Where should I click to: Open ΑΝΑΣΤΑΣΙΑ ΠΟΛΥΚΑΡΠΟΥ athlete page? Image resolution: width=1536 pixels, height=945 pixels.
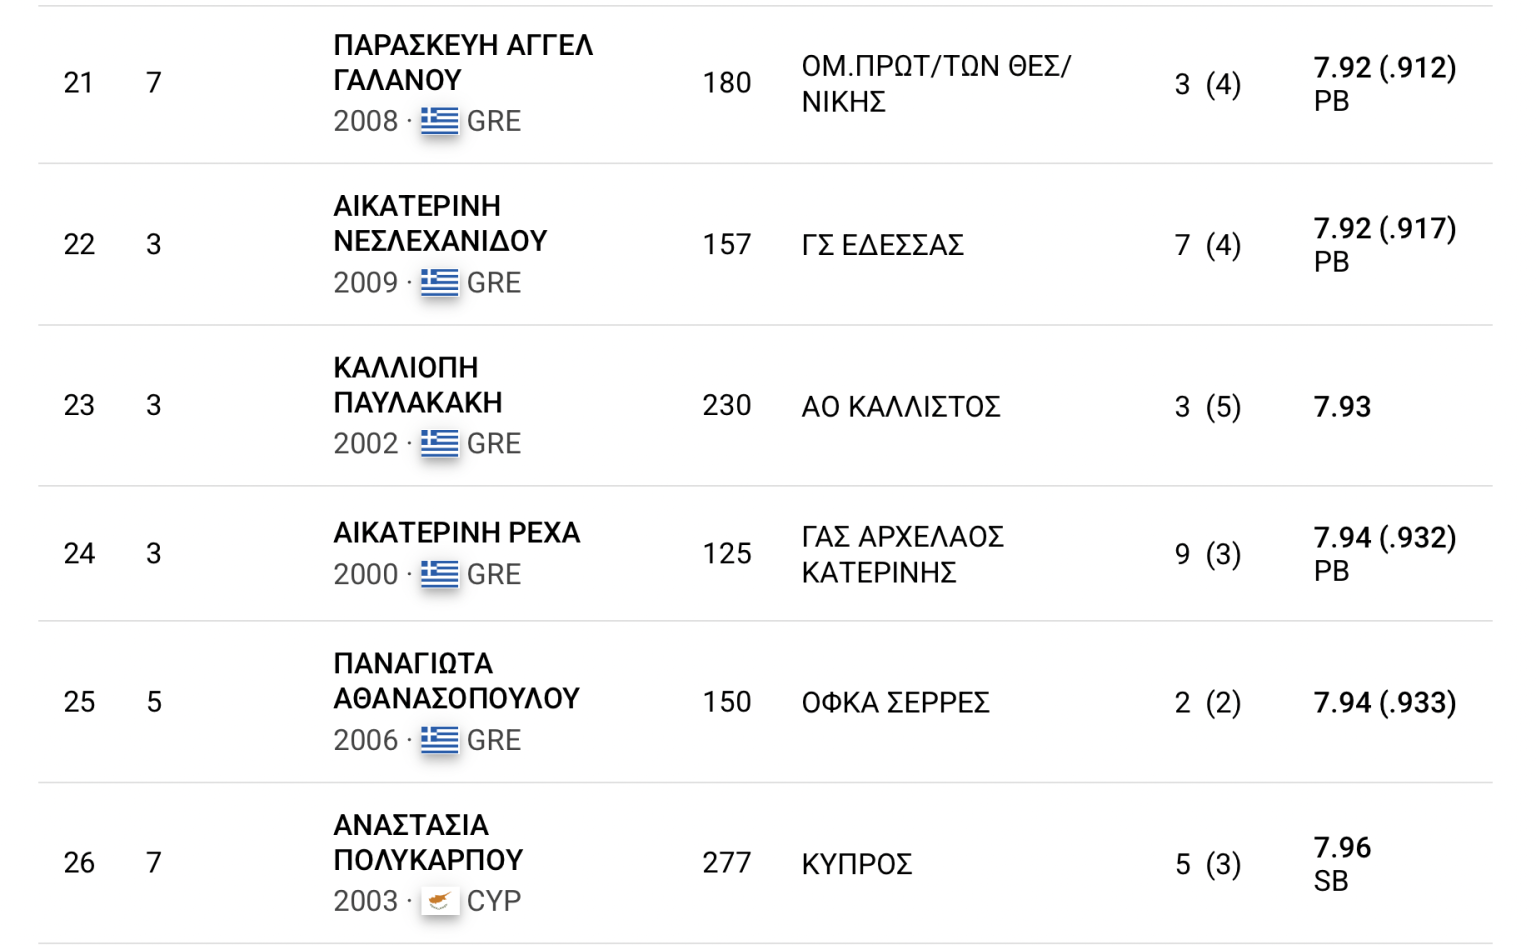click(x=428, y=842)
